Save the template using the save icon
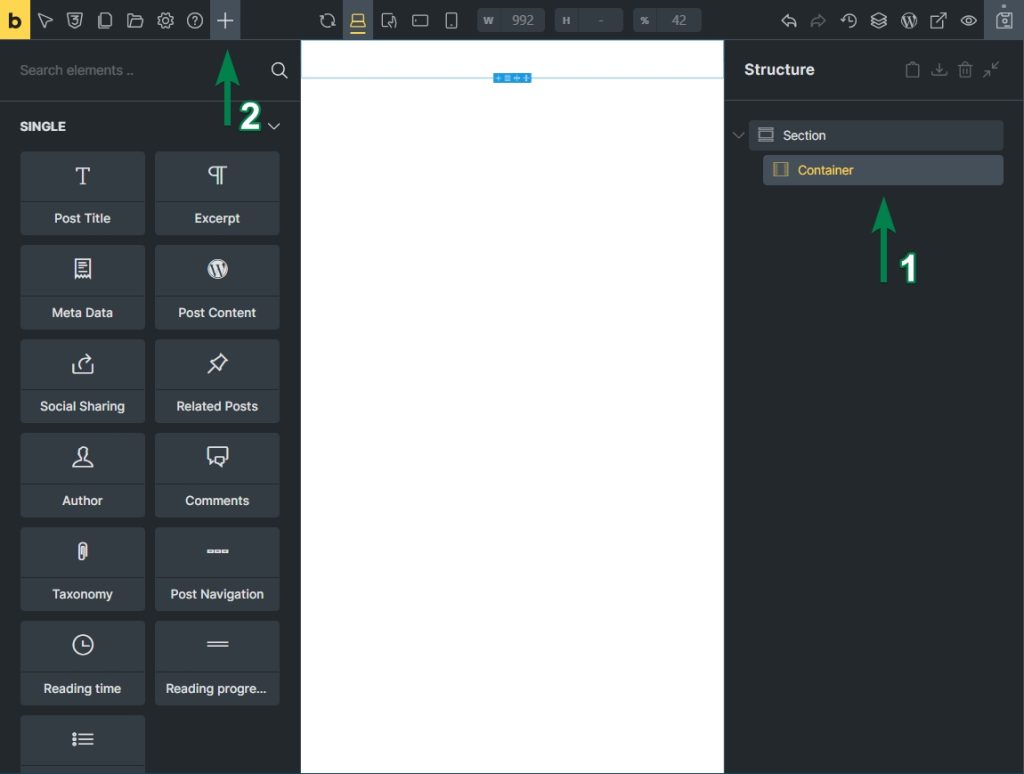The width and height of the screenshot is (1024, 774). (x=1004, y=20)
